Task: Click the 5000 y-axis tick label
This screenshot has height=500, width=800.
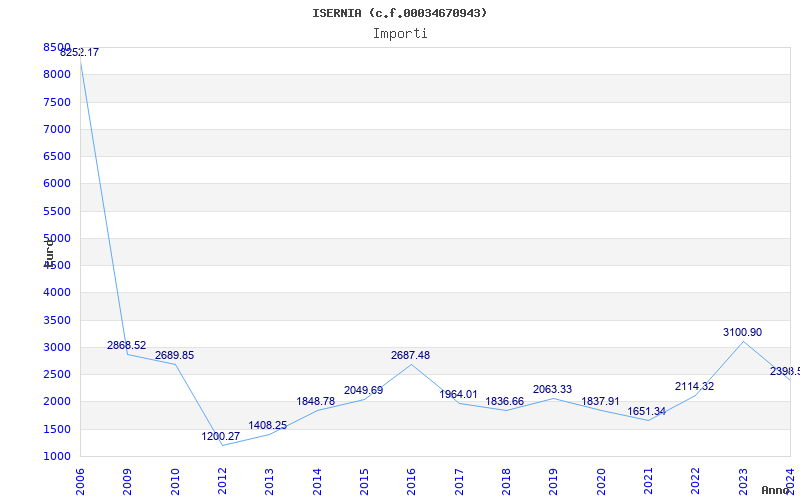Action: tap(57, 238)
